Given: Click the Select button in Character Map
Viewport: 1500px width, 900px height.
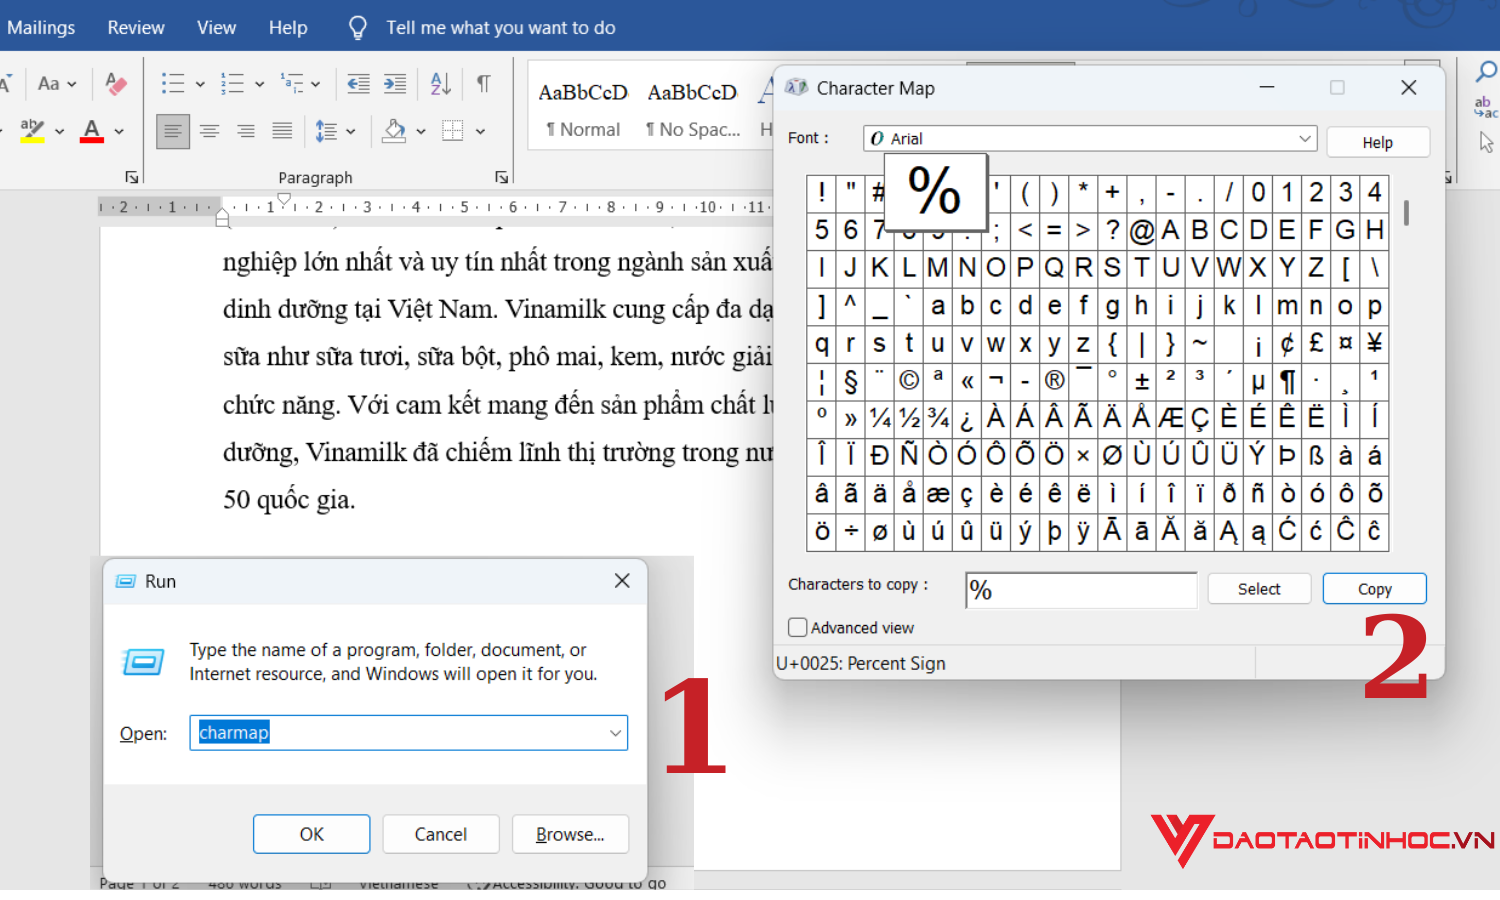Looking at the screenshot, I should [1259, 589].
